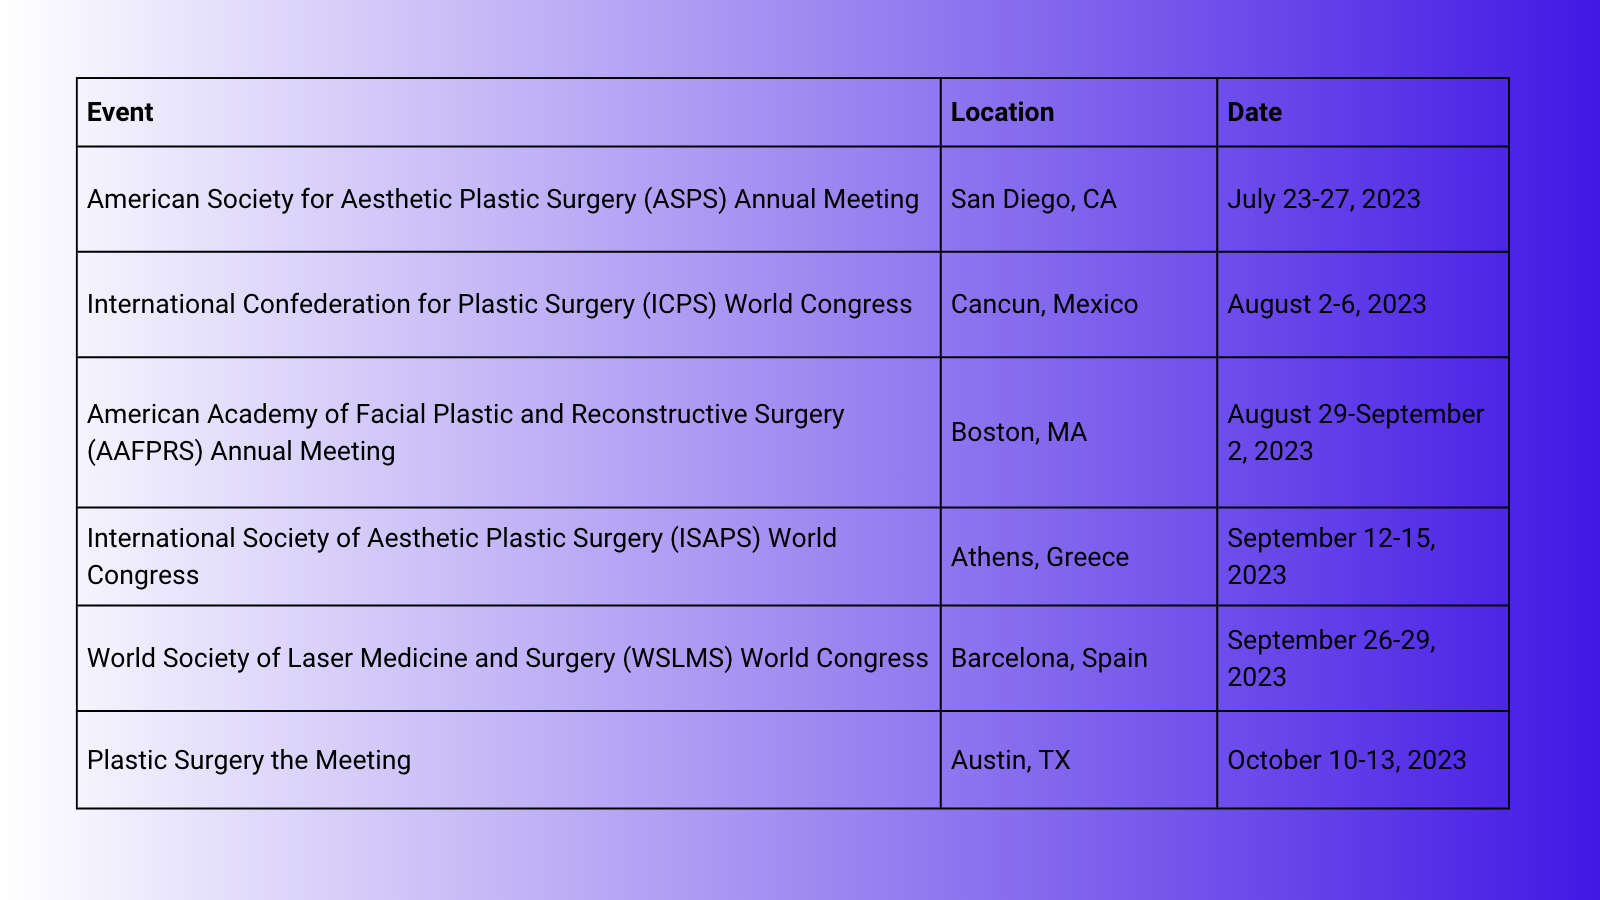1600x900 pixels.
Task: Click the Athens, Greece location cell
Action: (x=1079, y=556)
